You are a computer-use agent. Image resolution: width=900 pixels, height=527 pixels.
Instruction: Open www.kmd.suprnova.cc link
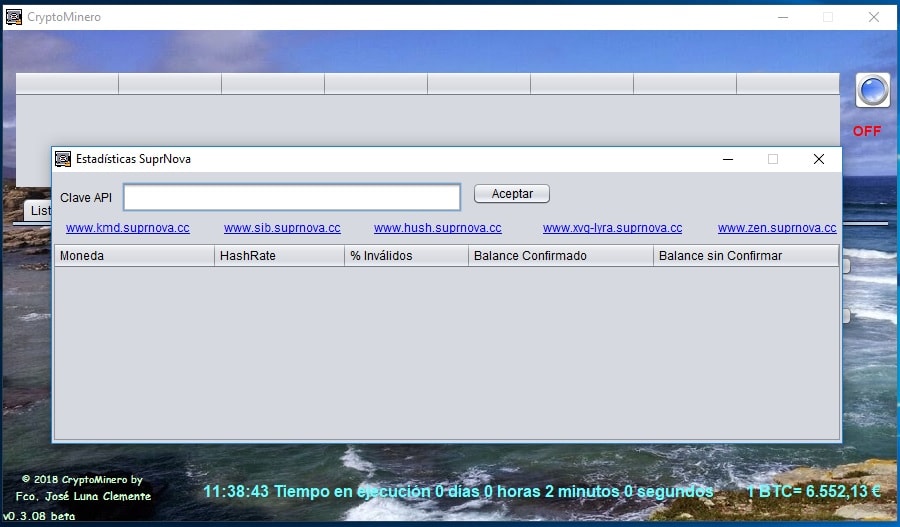[x=127, y=228]
